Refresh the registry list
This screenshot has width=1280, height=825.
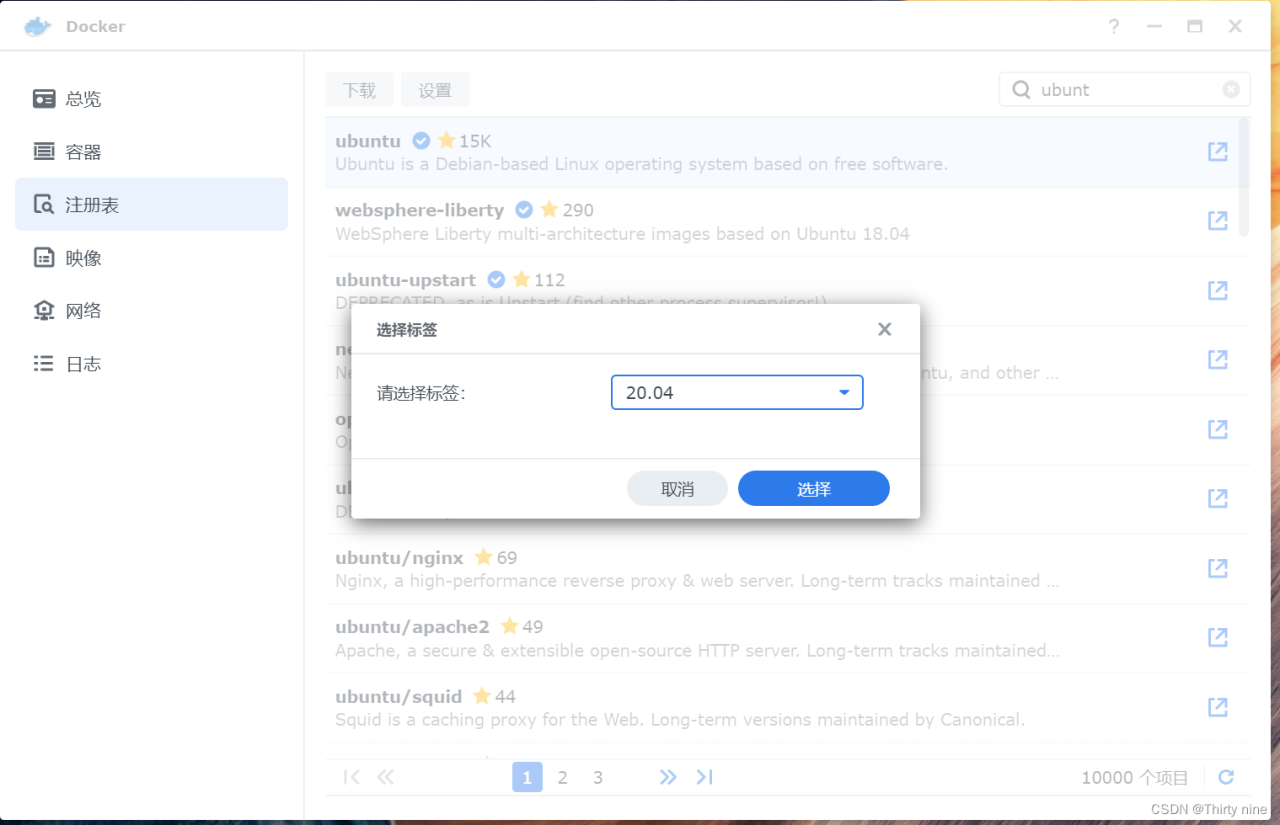tap(1226, 777)
